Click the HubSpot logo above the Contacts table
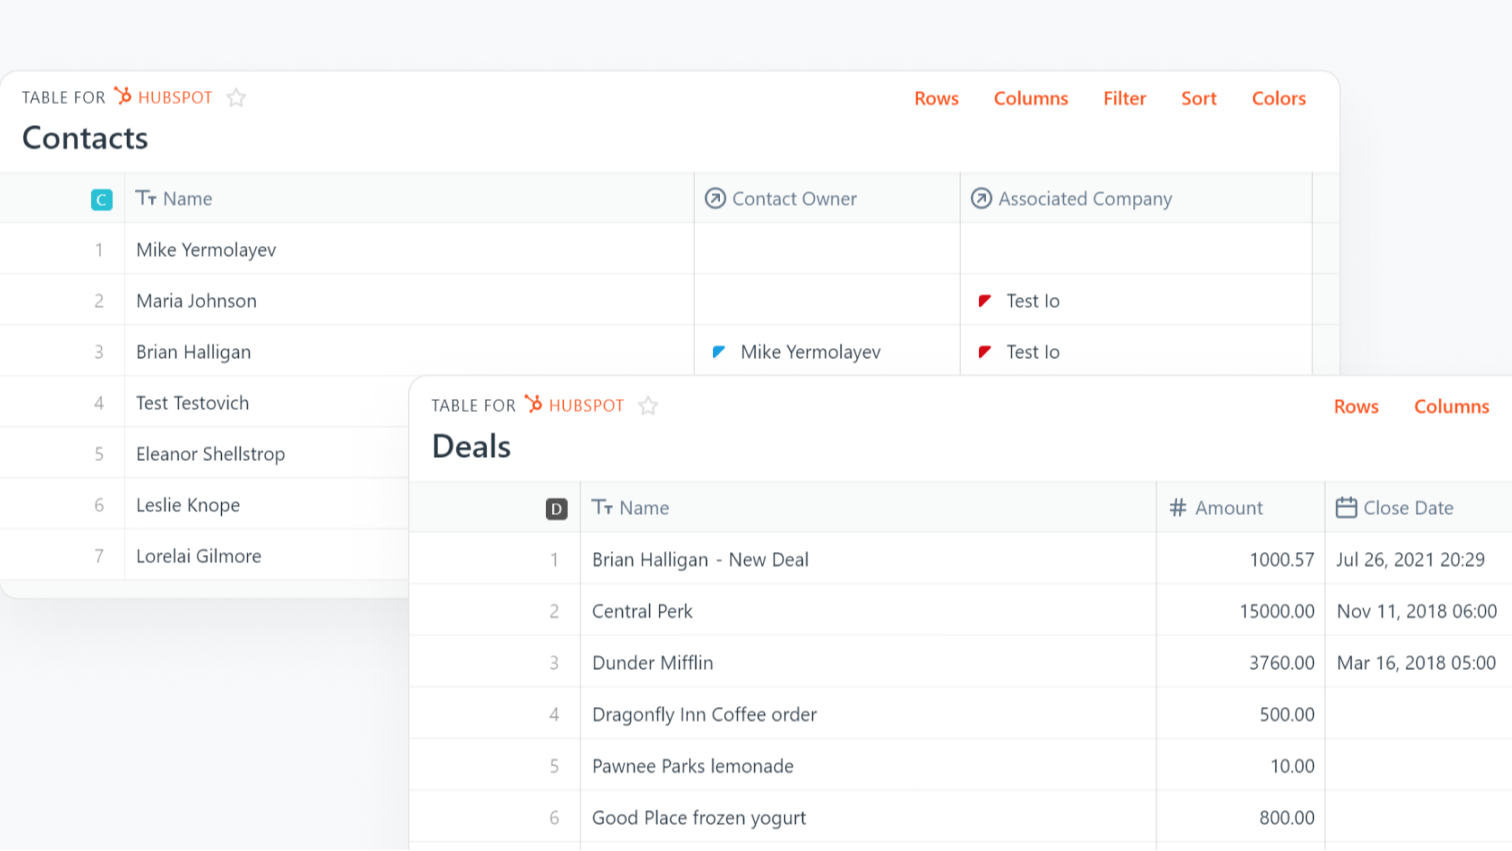This screenshot has height=851, width=1512. 124,97
